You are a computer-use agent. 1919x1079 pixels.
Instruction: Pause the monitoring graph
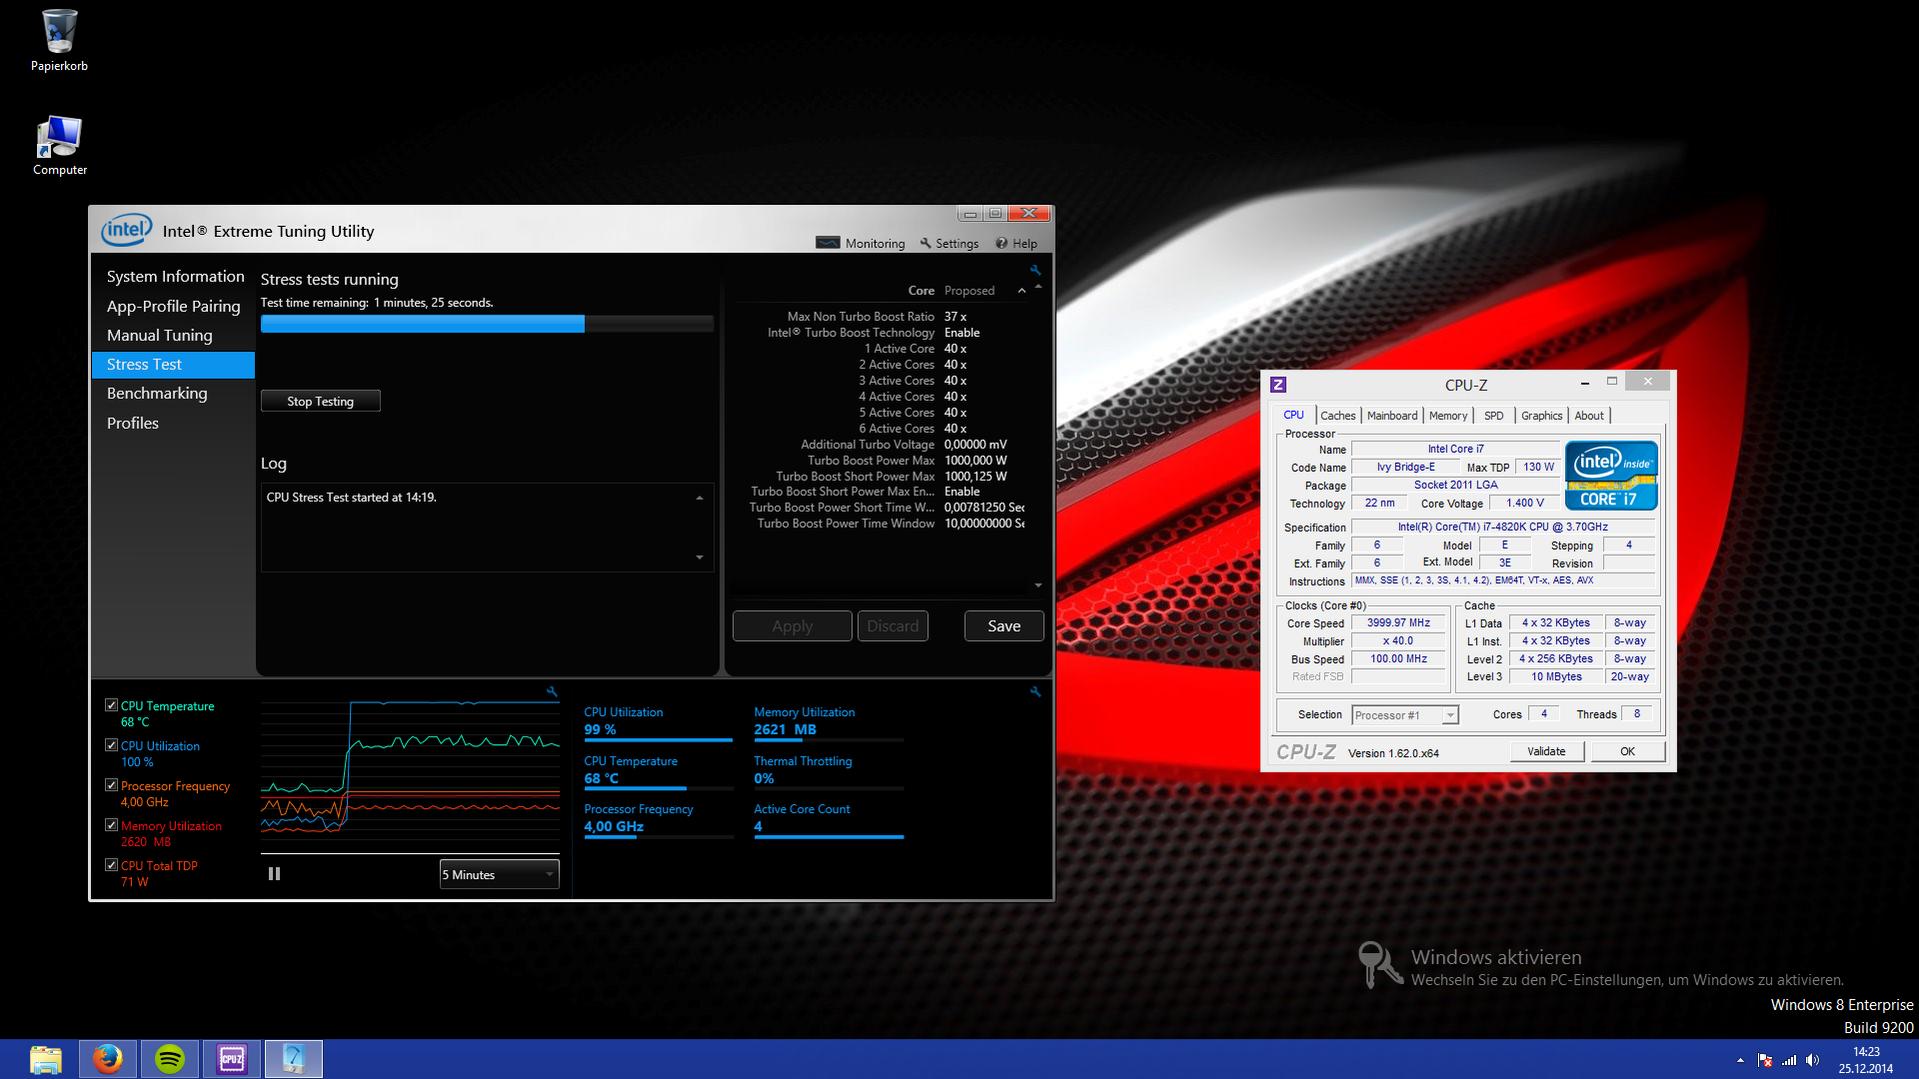(x=274, y=874)
